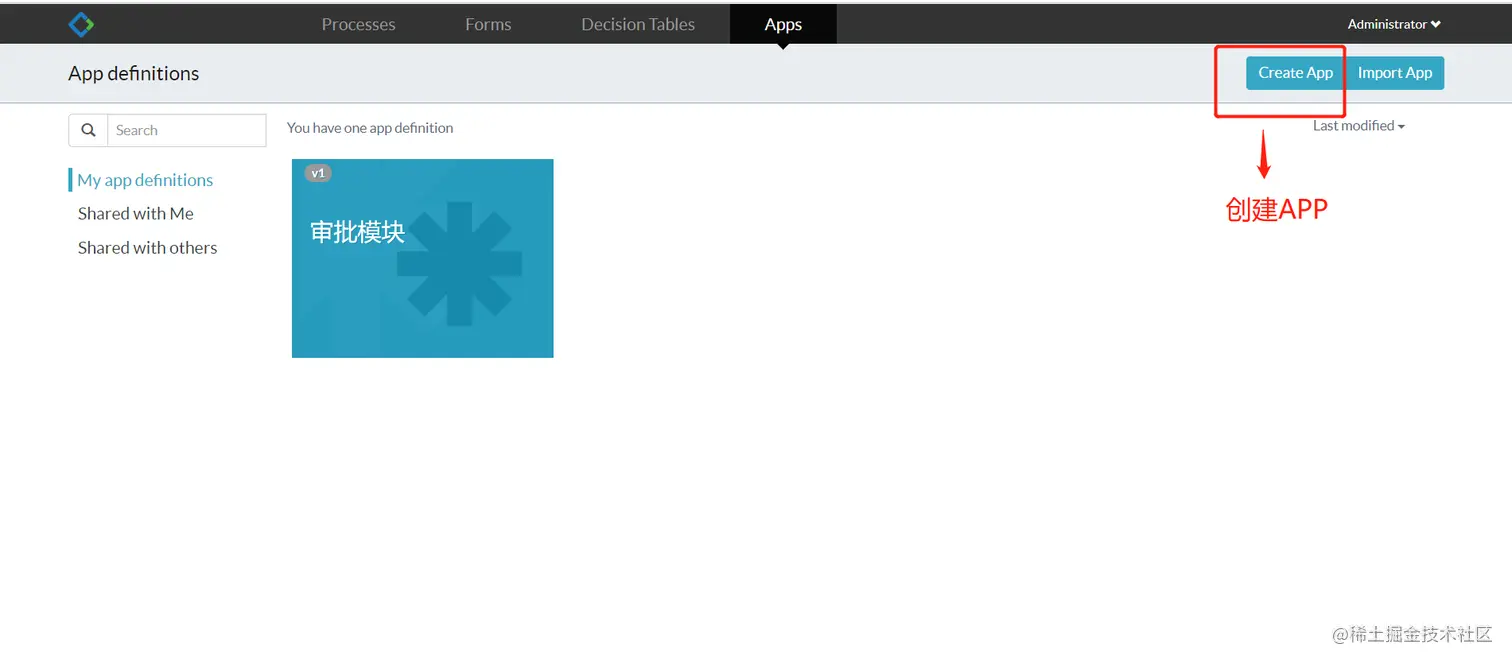The height and width of the screenshot is (664, 1512).
Task: Open the Decision Tables tab
Action: (638, 24)
